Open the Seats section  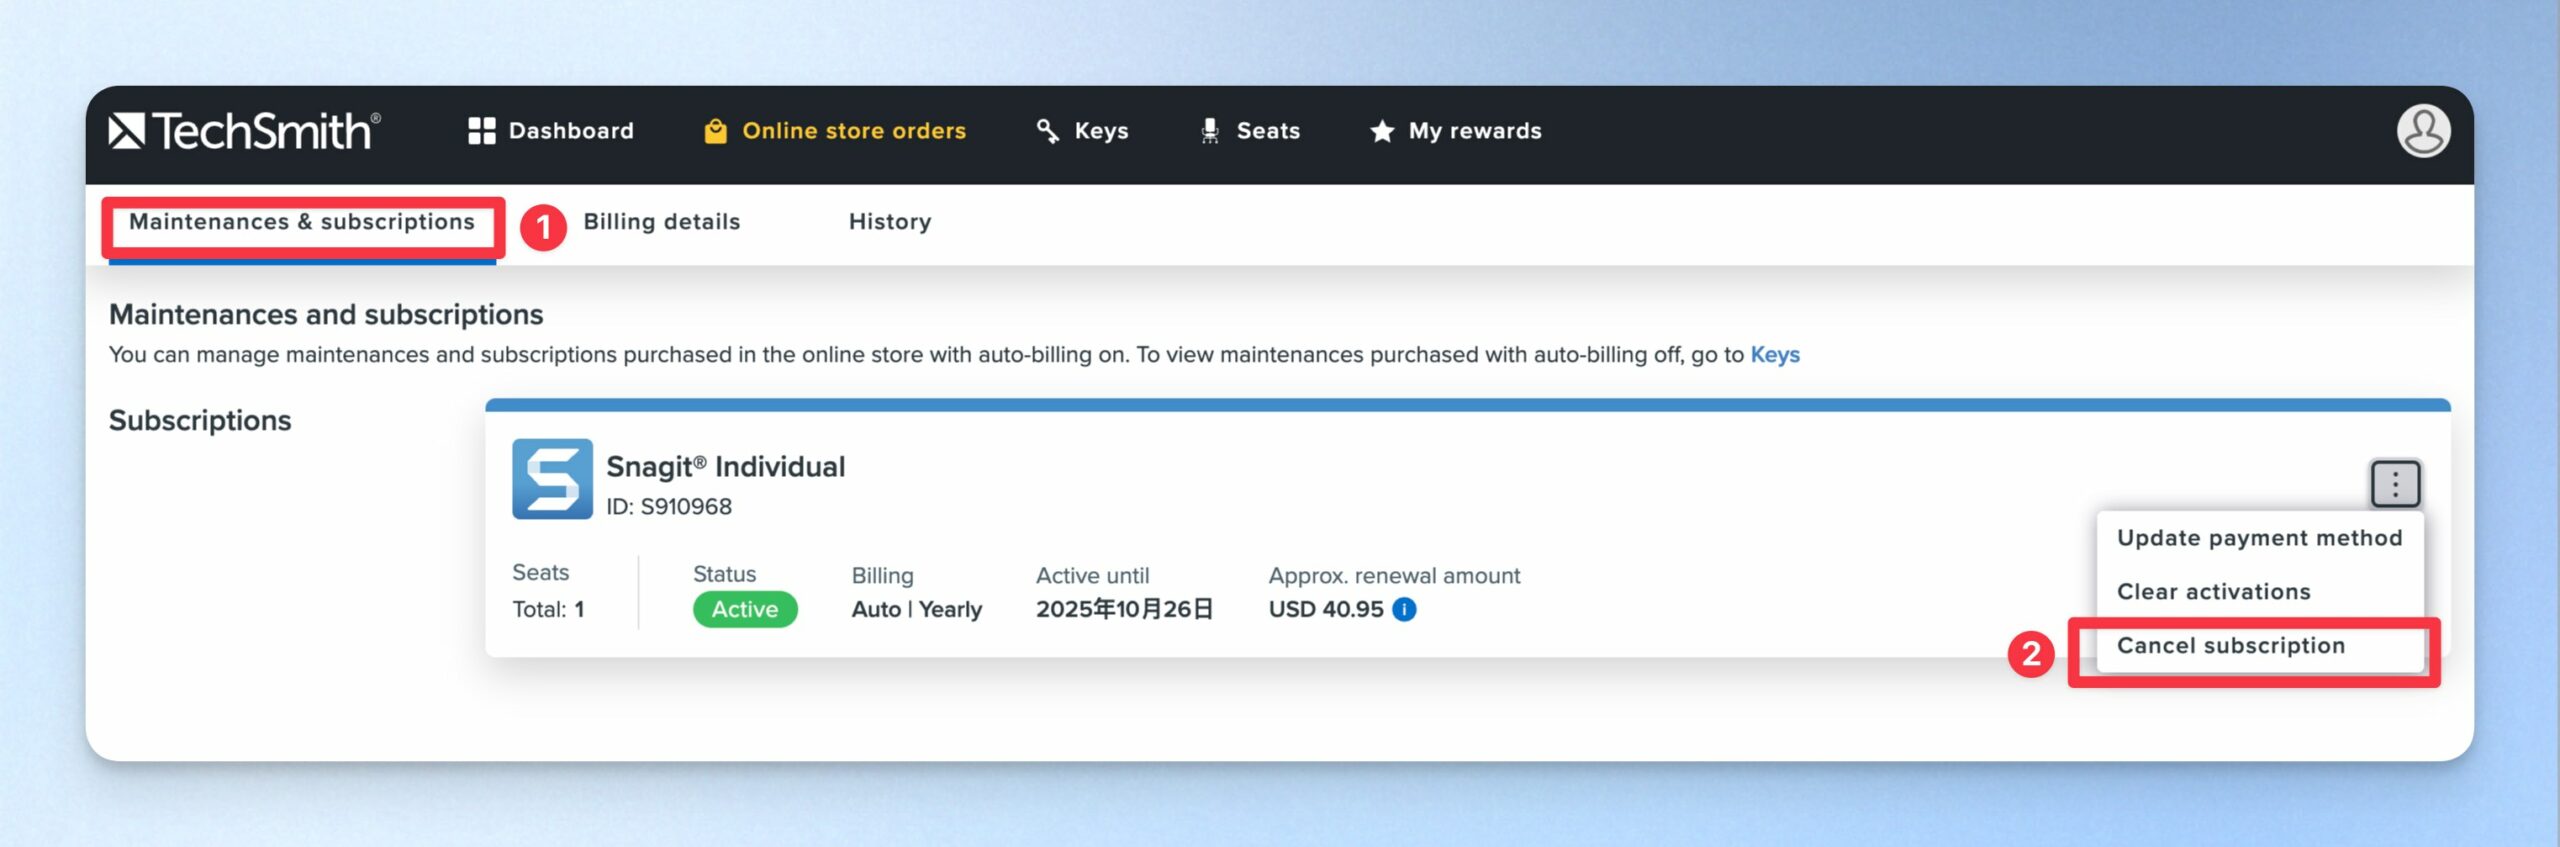(1249, 131)
